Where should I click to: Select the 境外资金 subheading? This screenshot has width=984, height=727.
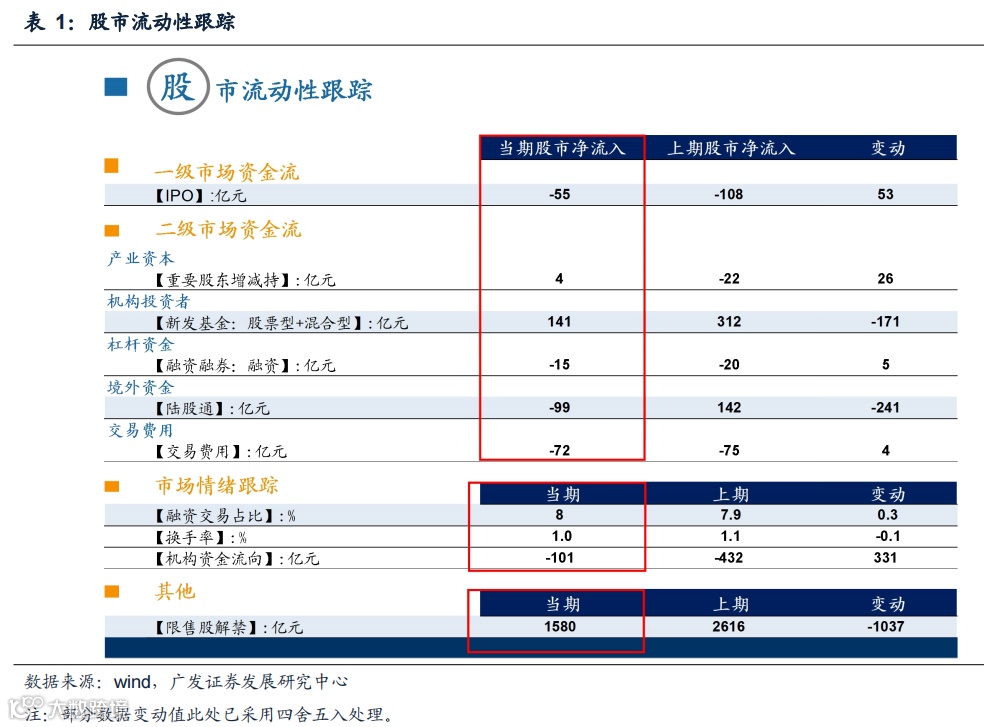point(141,387)
